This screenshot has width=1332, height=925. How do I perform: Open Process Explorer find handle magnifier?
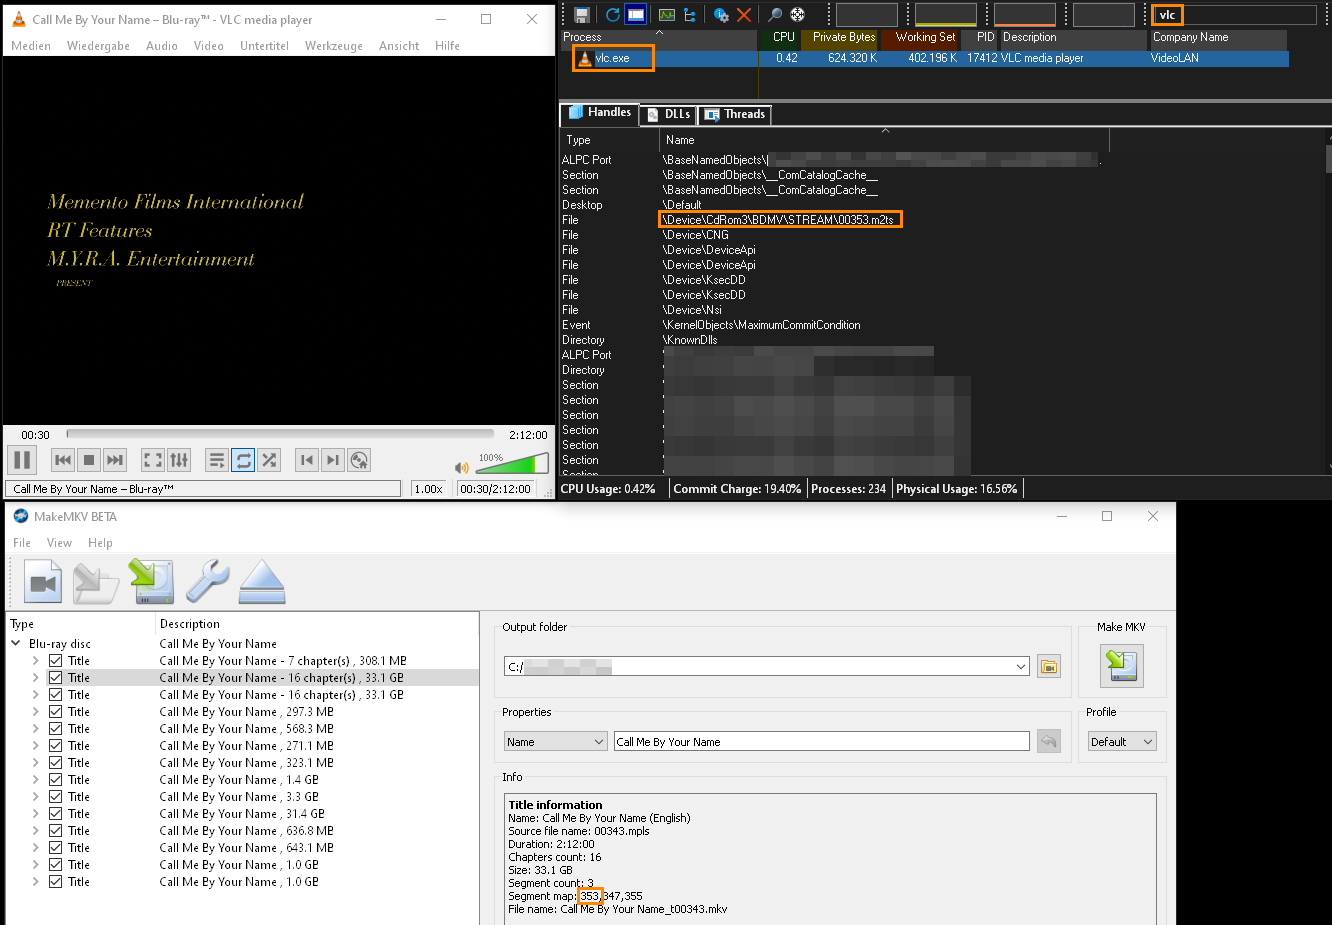774,14
